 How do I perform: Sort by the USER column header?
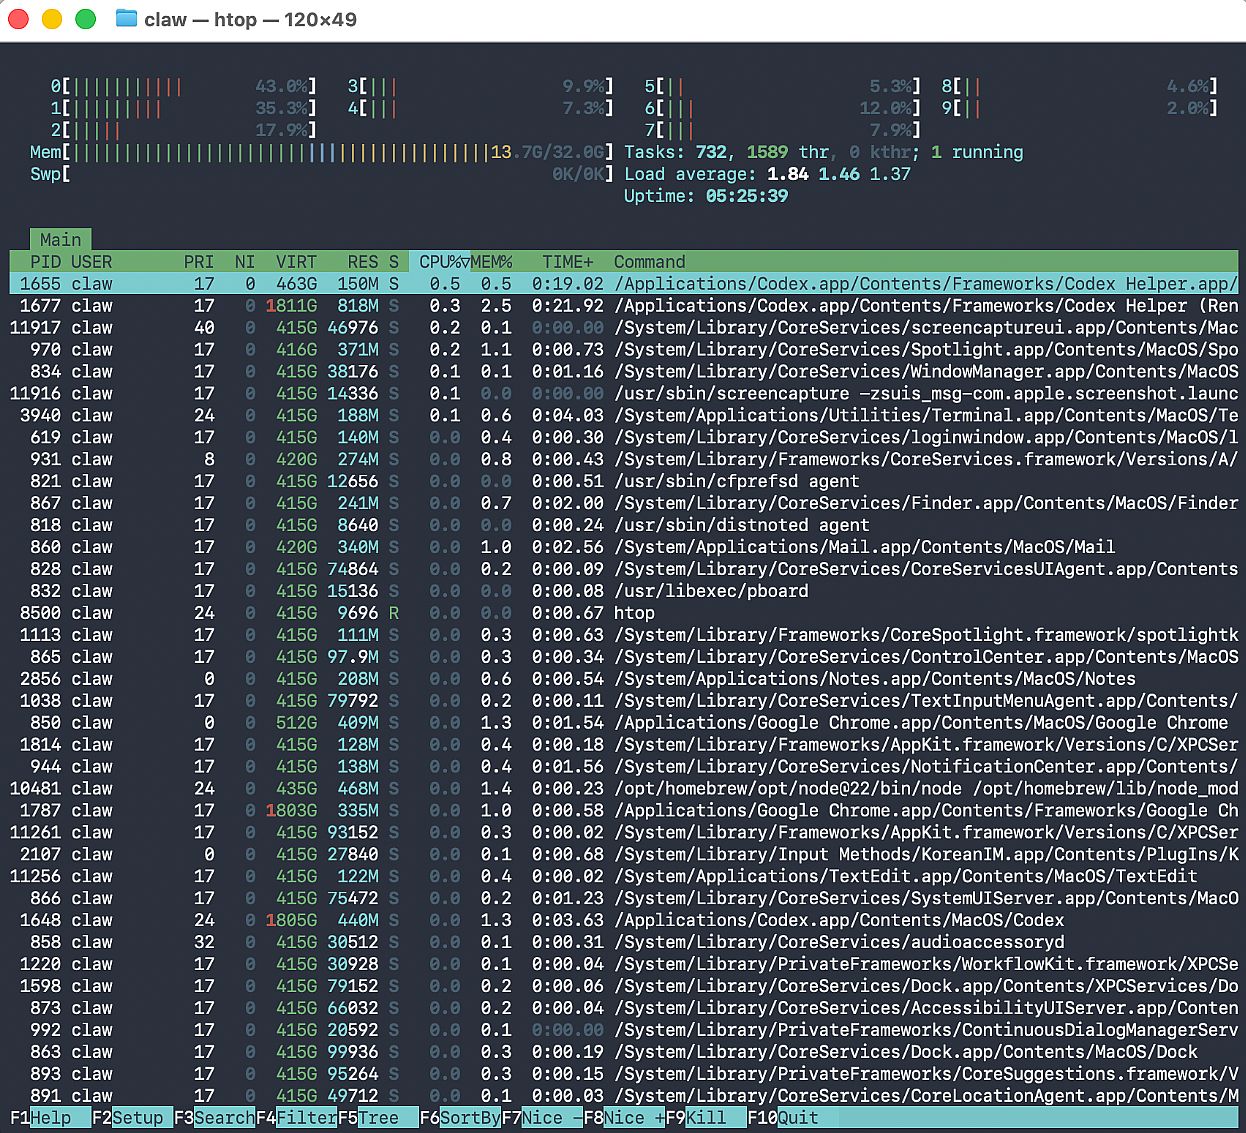(91, 262)
